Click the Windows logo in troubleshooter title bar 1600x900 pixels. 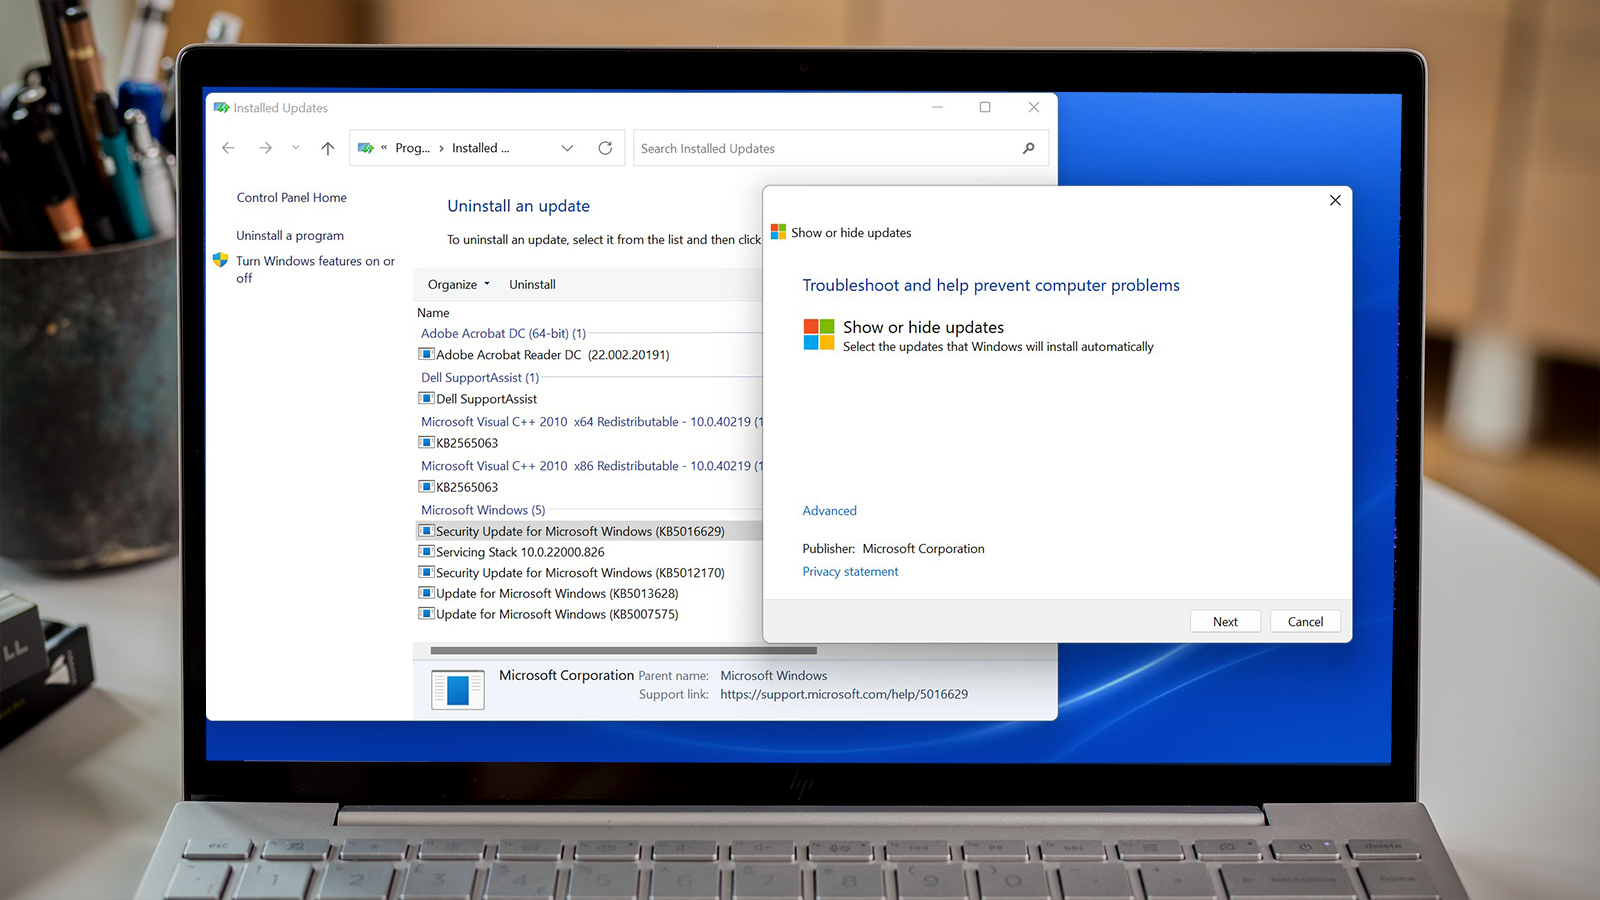point(778,232)
